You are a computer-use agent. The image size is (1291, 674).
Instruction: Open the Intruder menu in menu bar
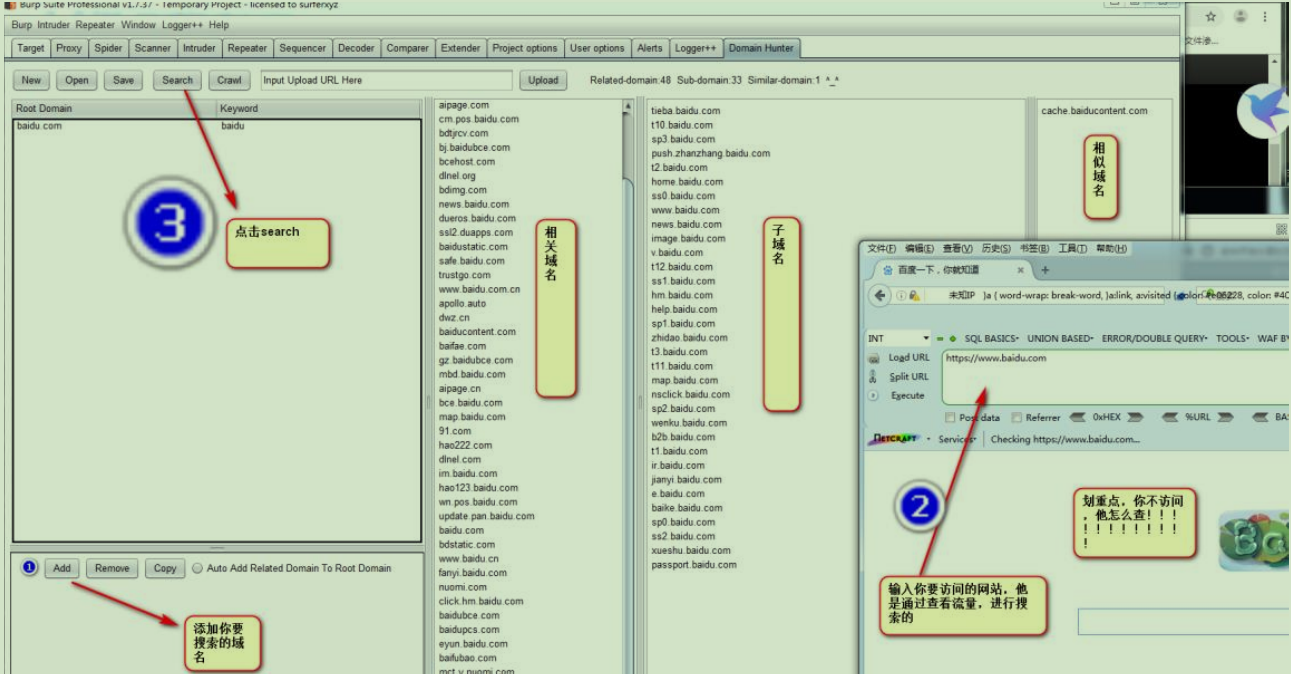pyautogui.click(x=54, y=24)
